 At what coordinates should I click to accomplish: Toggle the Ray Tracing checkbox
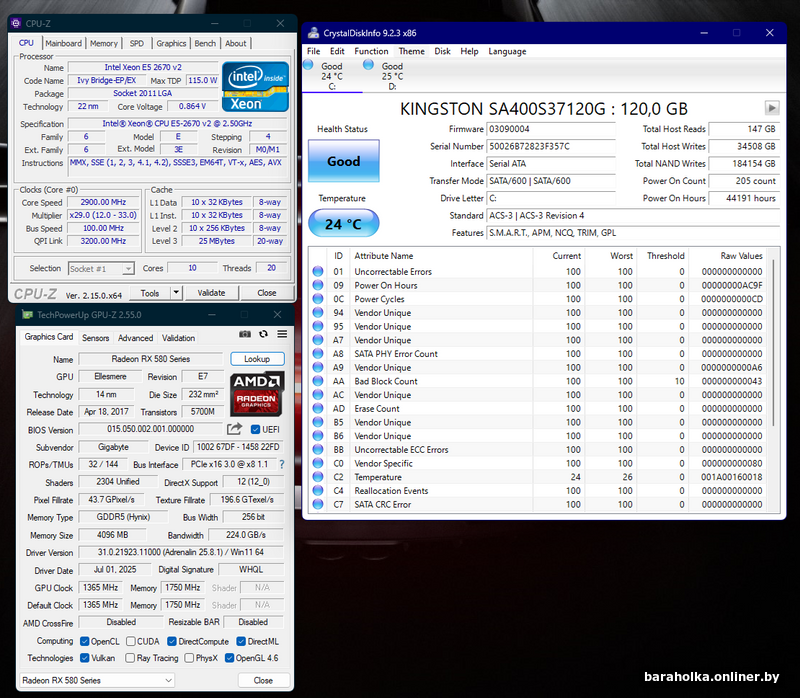[x=130, y=658]
